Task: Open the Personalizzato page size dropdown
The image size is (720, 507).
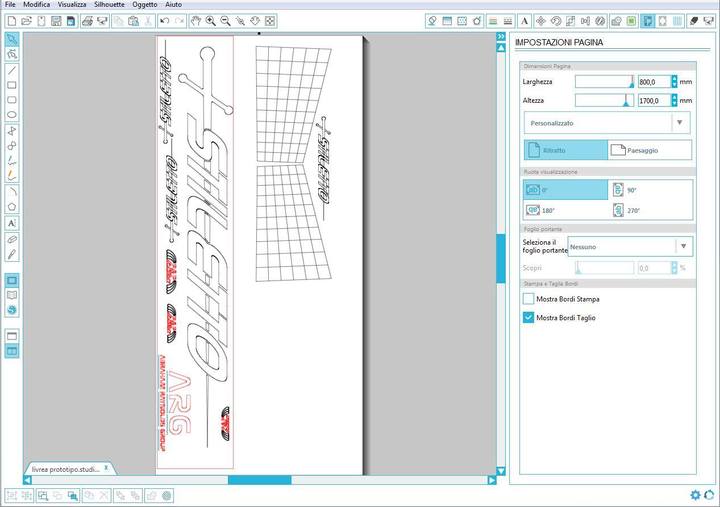Action: 607,123
